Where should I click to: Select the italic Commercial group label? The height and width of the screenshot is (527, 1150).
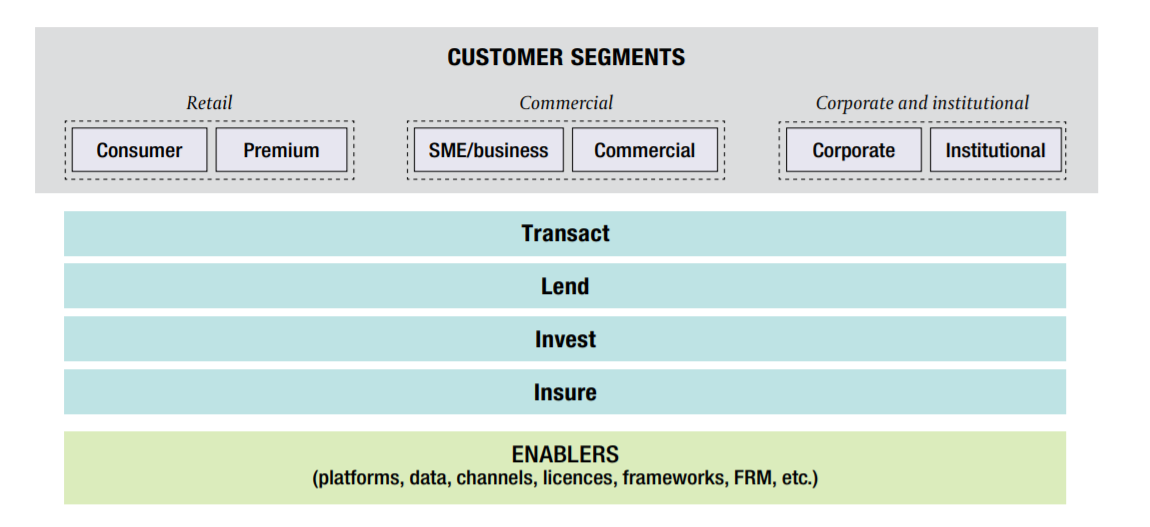coord(566,103)
